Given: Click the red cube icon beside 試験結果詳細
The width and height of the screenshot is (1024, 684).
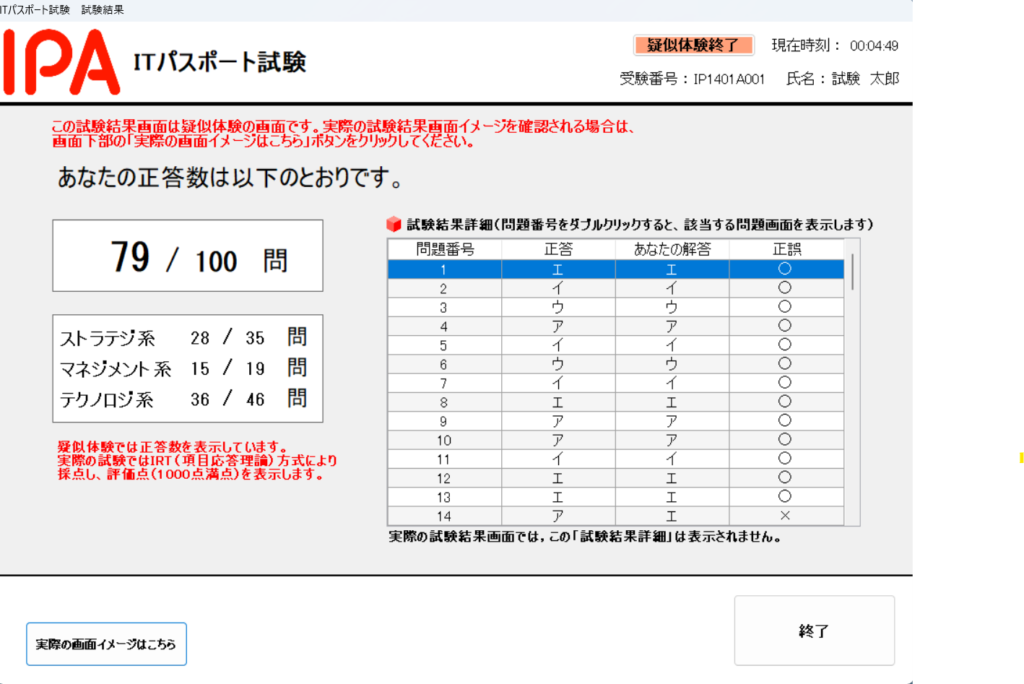Looking at the screenshot, I should (x=394, y=224).
